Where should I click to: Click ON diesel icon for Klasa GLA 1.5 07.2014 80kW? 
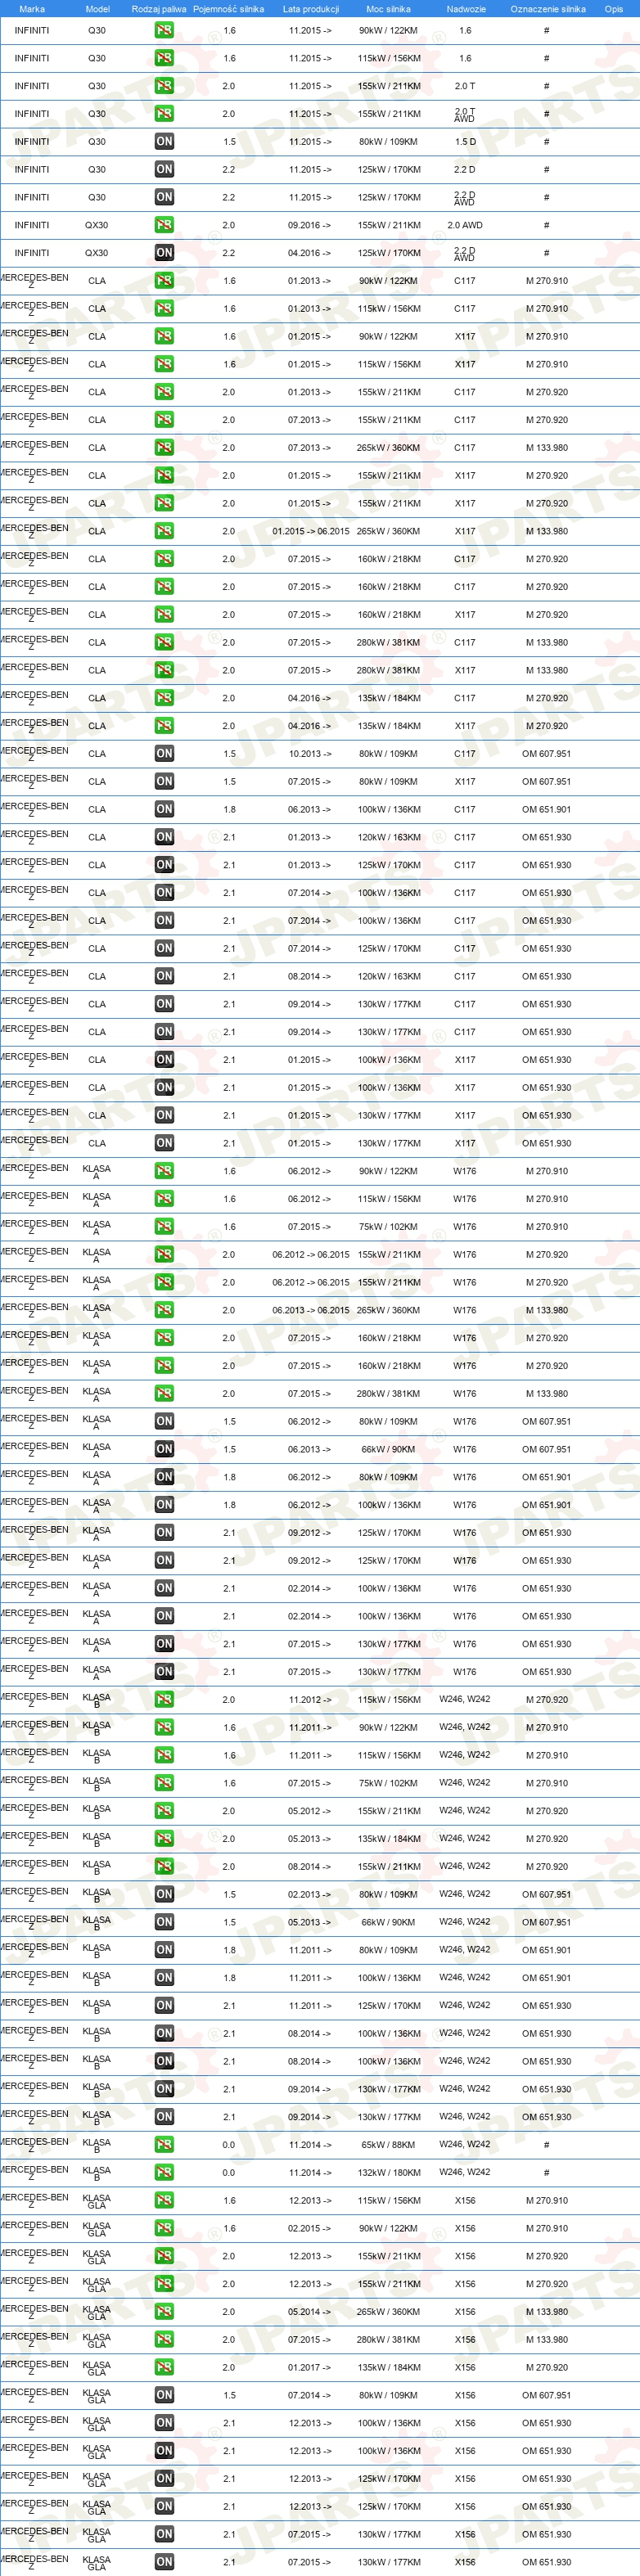164,2395
